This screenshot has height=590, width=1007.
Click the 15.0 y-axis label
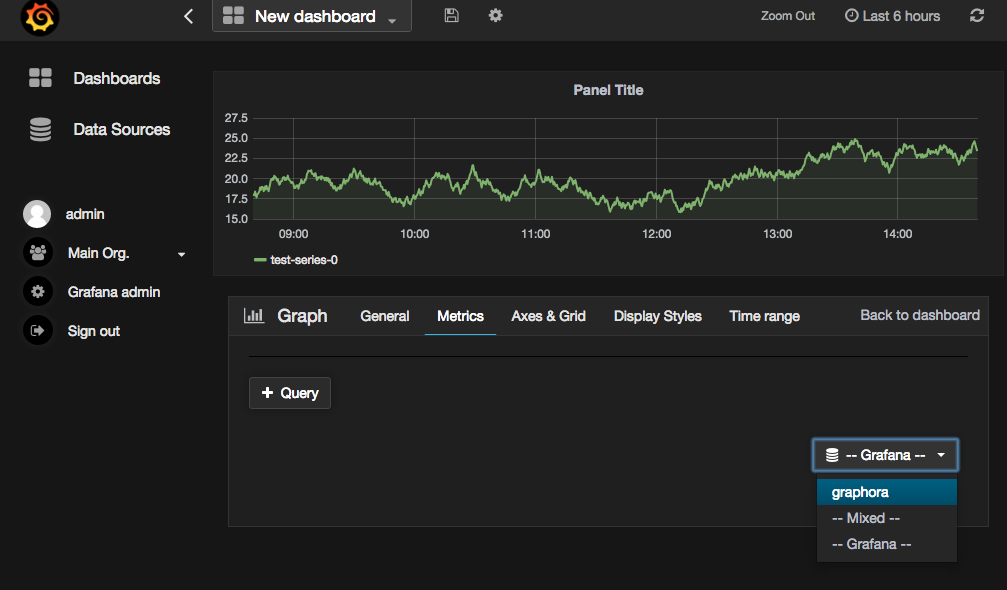pyautogui.click(x=236, y=219)
